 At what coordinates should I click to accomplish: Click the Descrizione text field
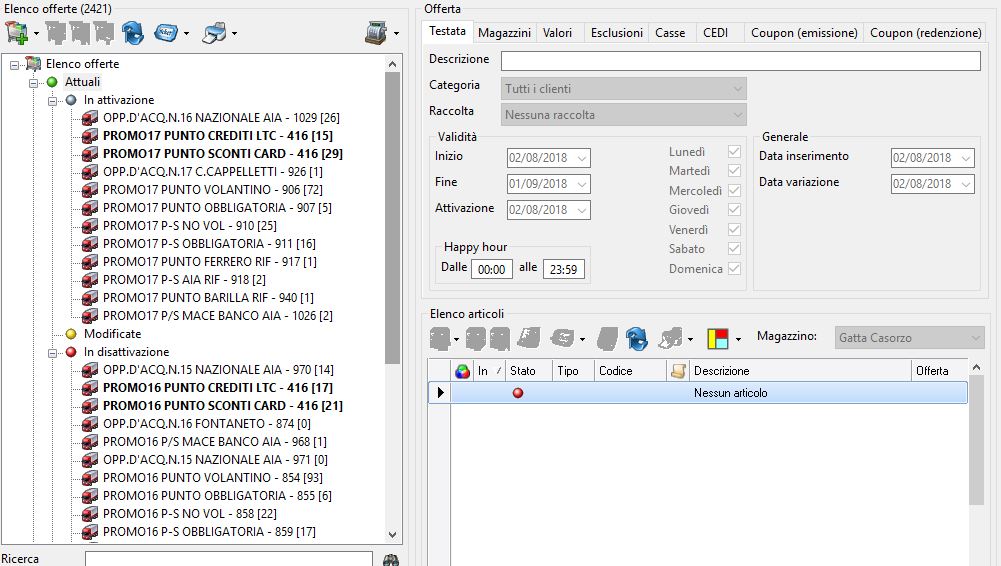pos(740,61)
